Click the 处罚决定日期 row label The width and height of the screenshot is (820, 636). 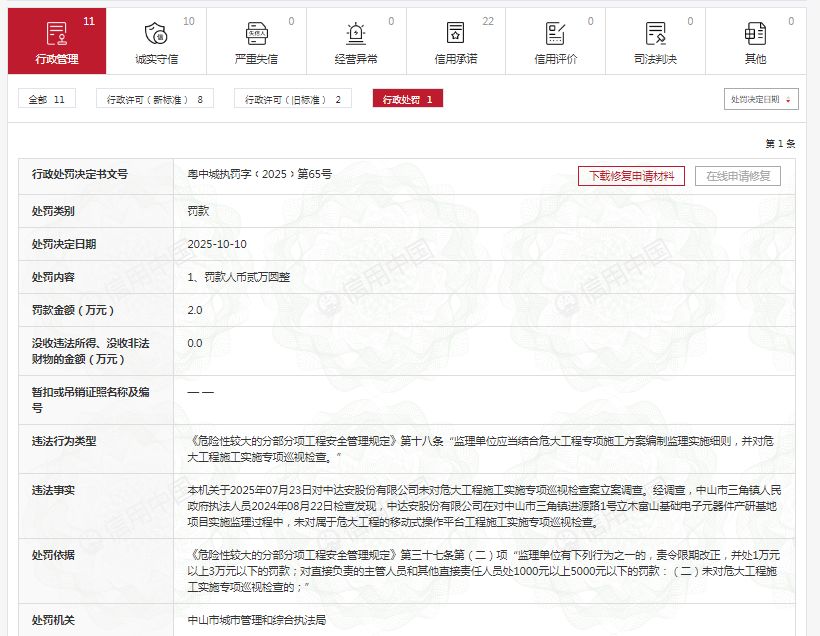pyautogui.click(x=64, y=244)
